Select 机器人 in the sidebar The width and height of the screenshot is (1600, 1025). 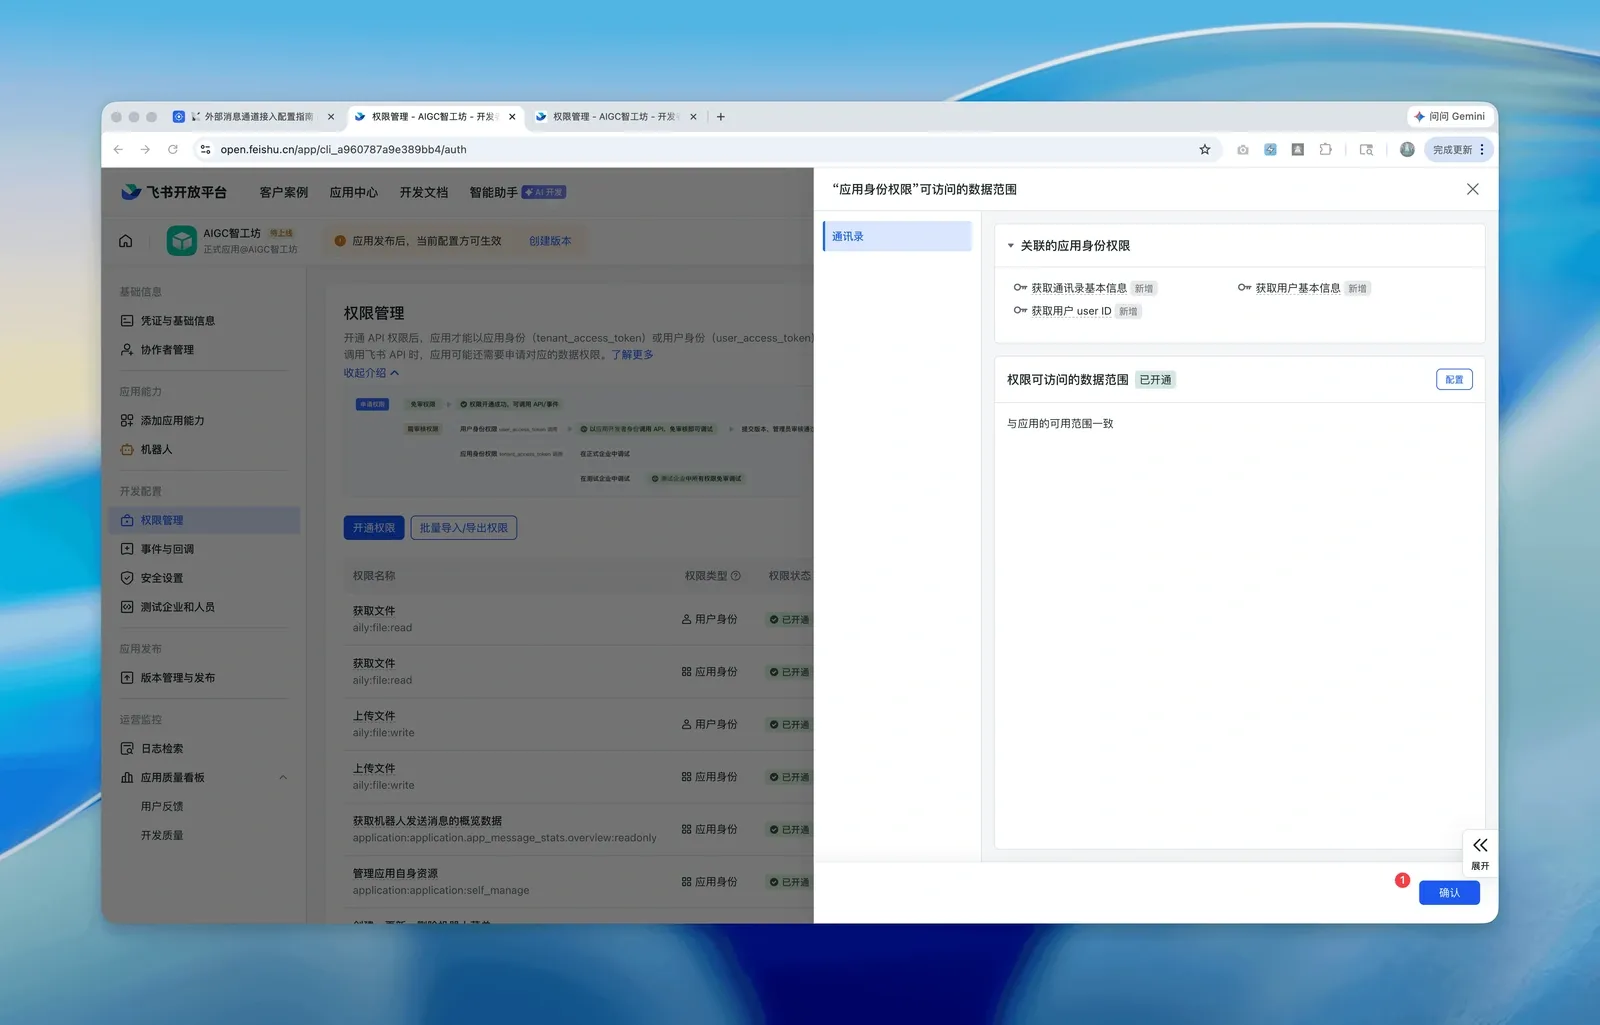156,450
